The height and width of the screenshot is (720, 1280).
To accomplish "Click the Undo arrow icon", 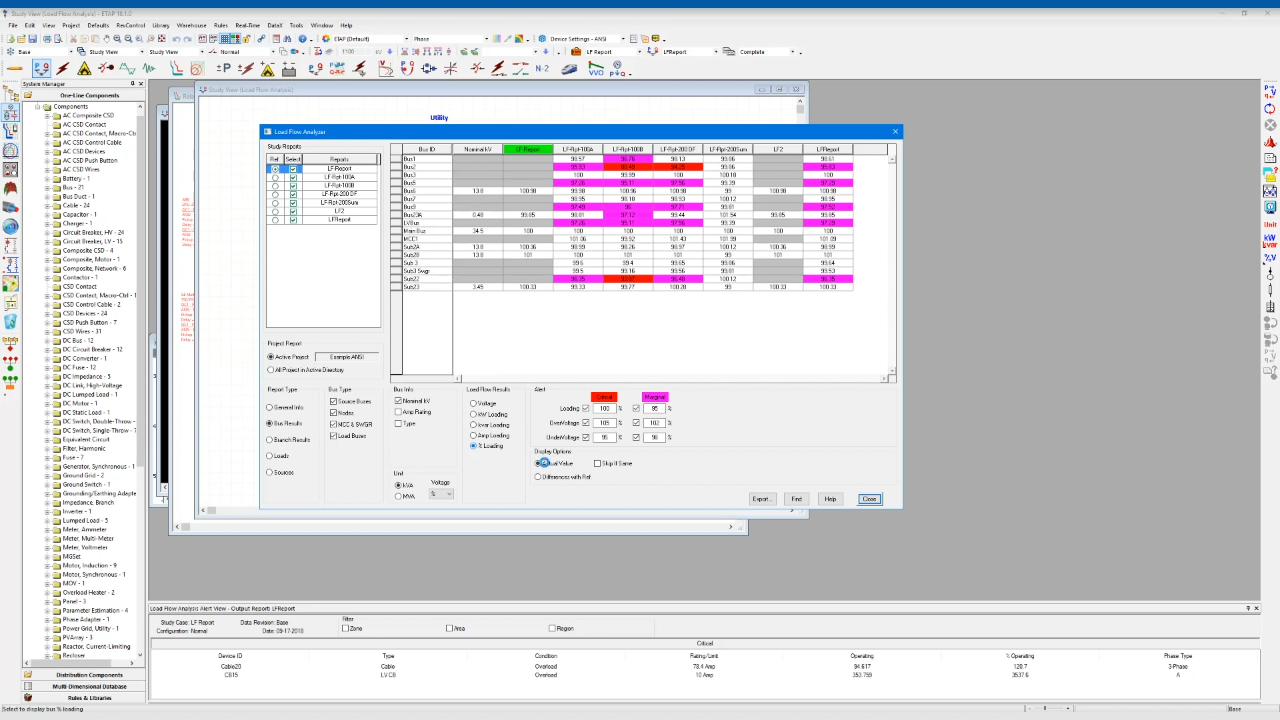I will coord(176,39).
